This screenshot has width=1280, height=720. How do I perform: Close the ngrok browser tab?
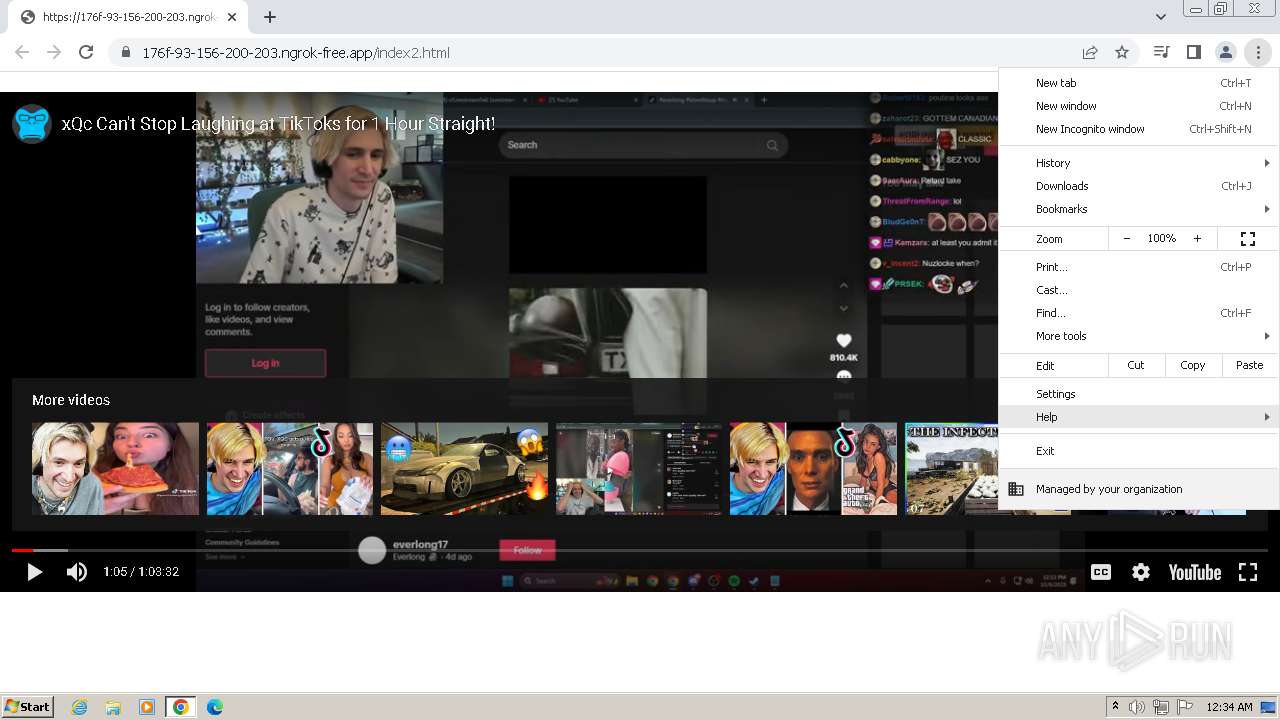click(x=232, y=17)
